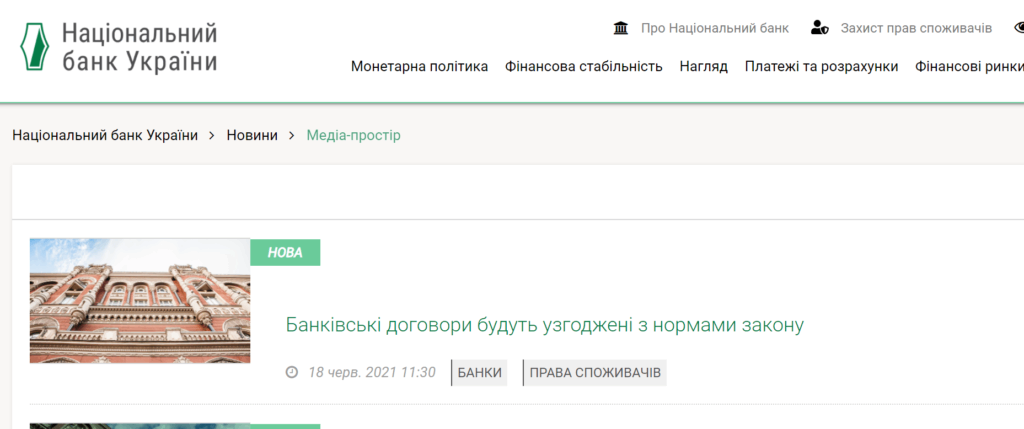The image size is (1024, 429).
Task: Filter by the ПРАВА СПОЖИВАЧІВ tag
Action: (595, 373)
